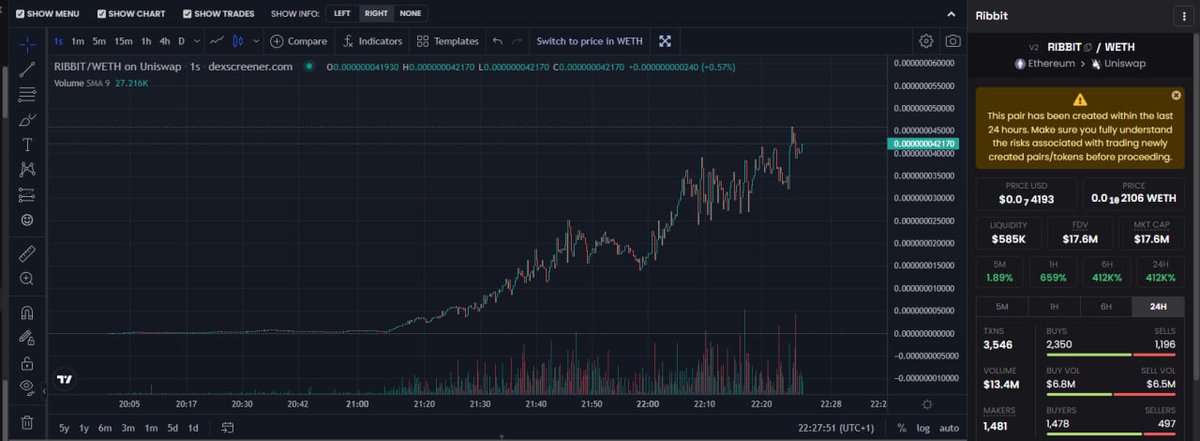This screenshot has height=441, width=1200.
Task: Select the 5m timeframe
Action: pyautogui.click(x=99, y=41)
